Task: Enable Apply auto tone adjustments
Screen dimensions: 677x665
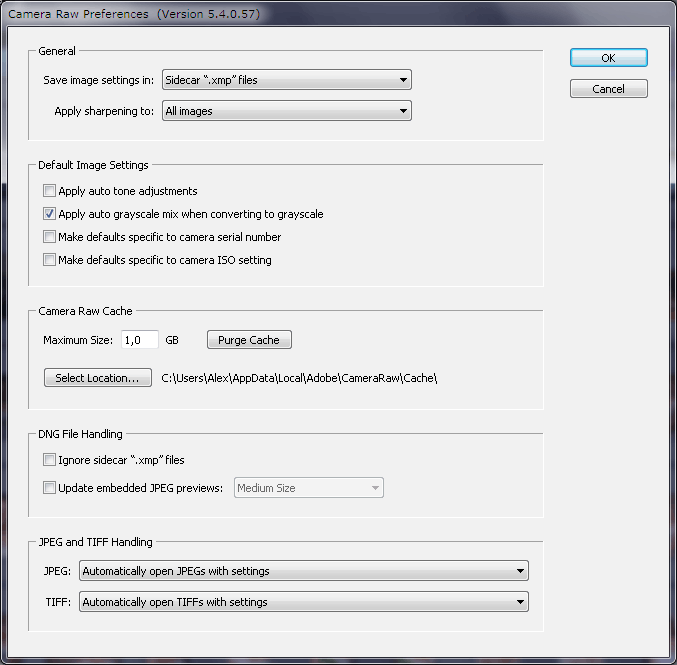Action: pyautogui.click(x=49, y=191)
